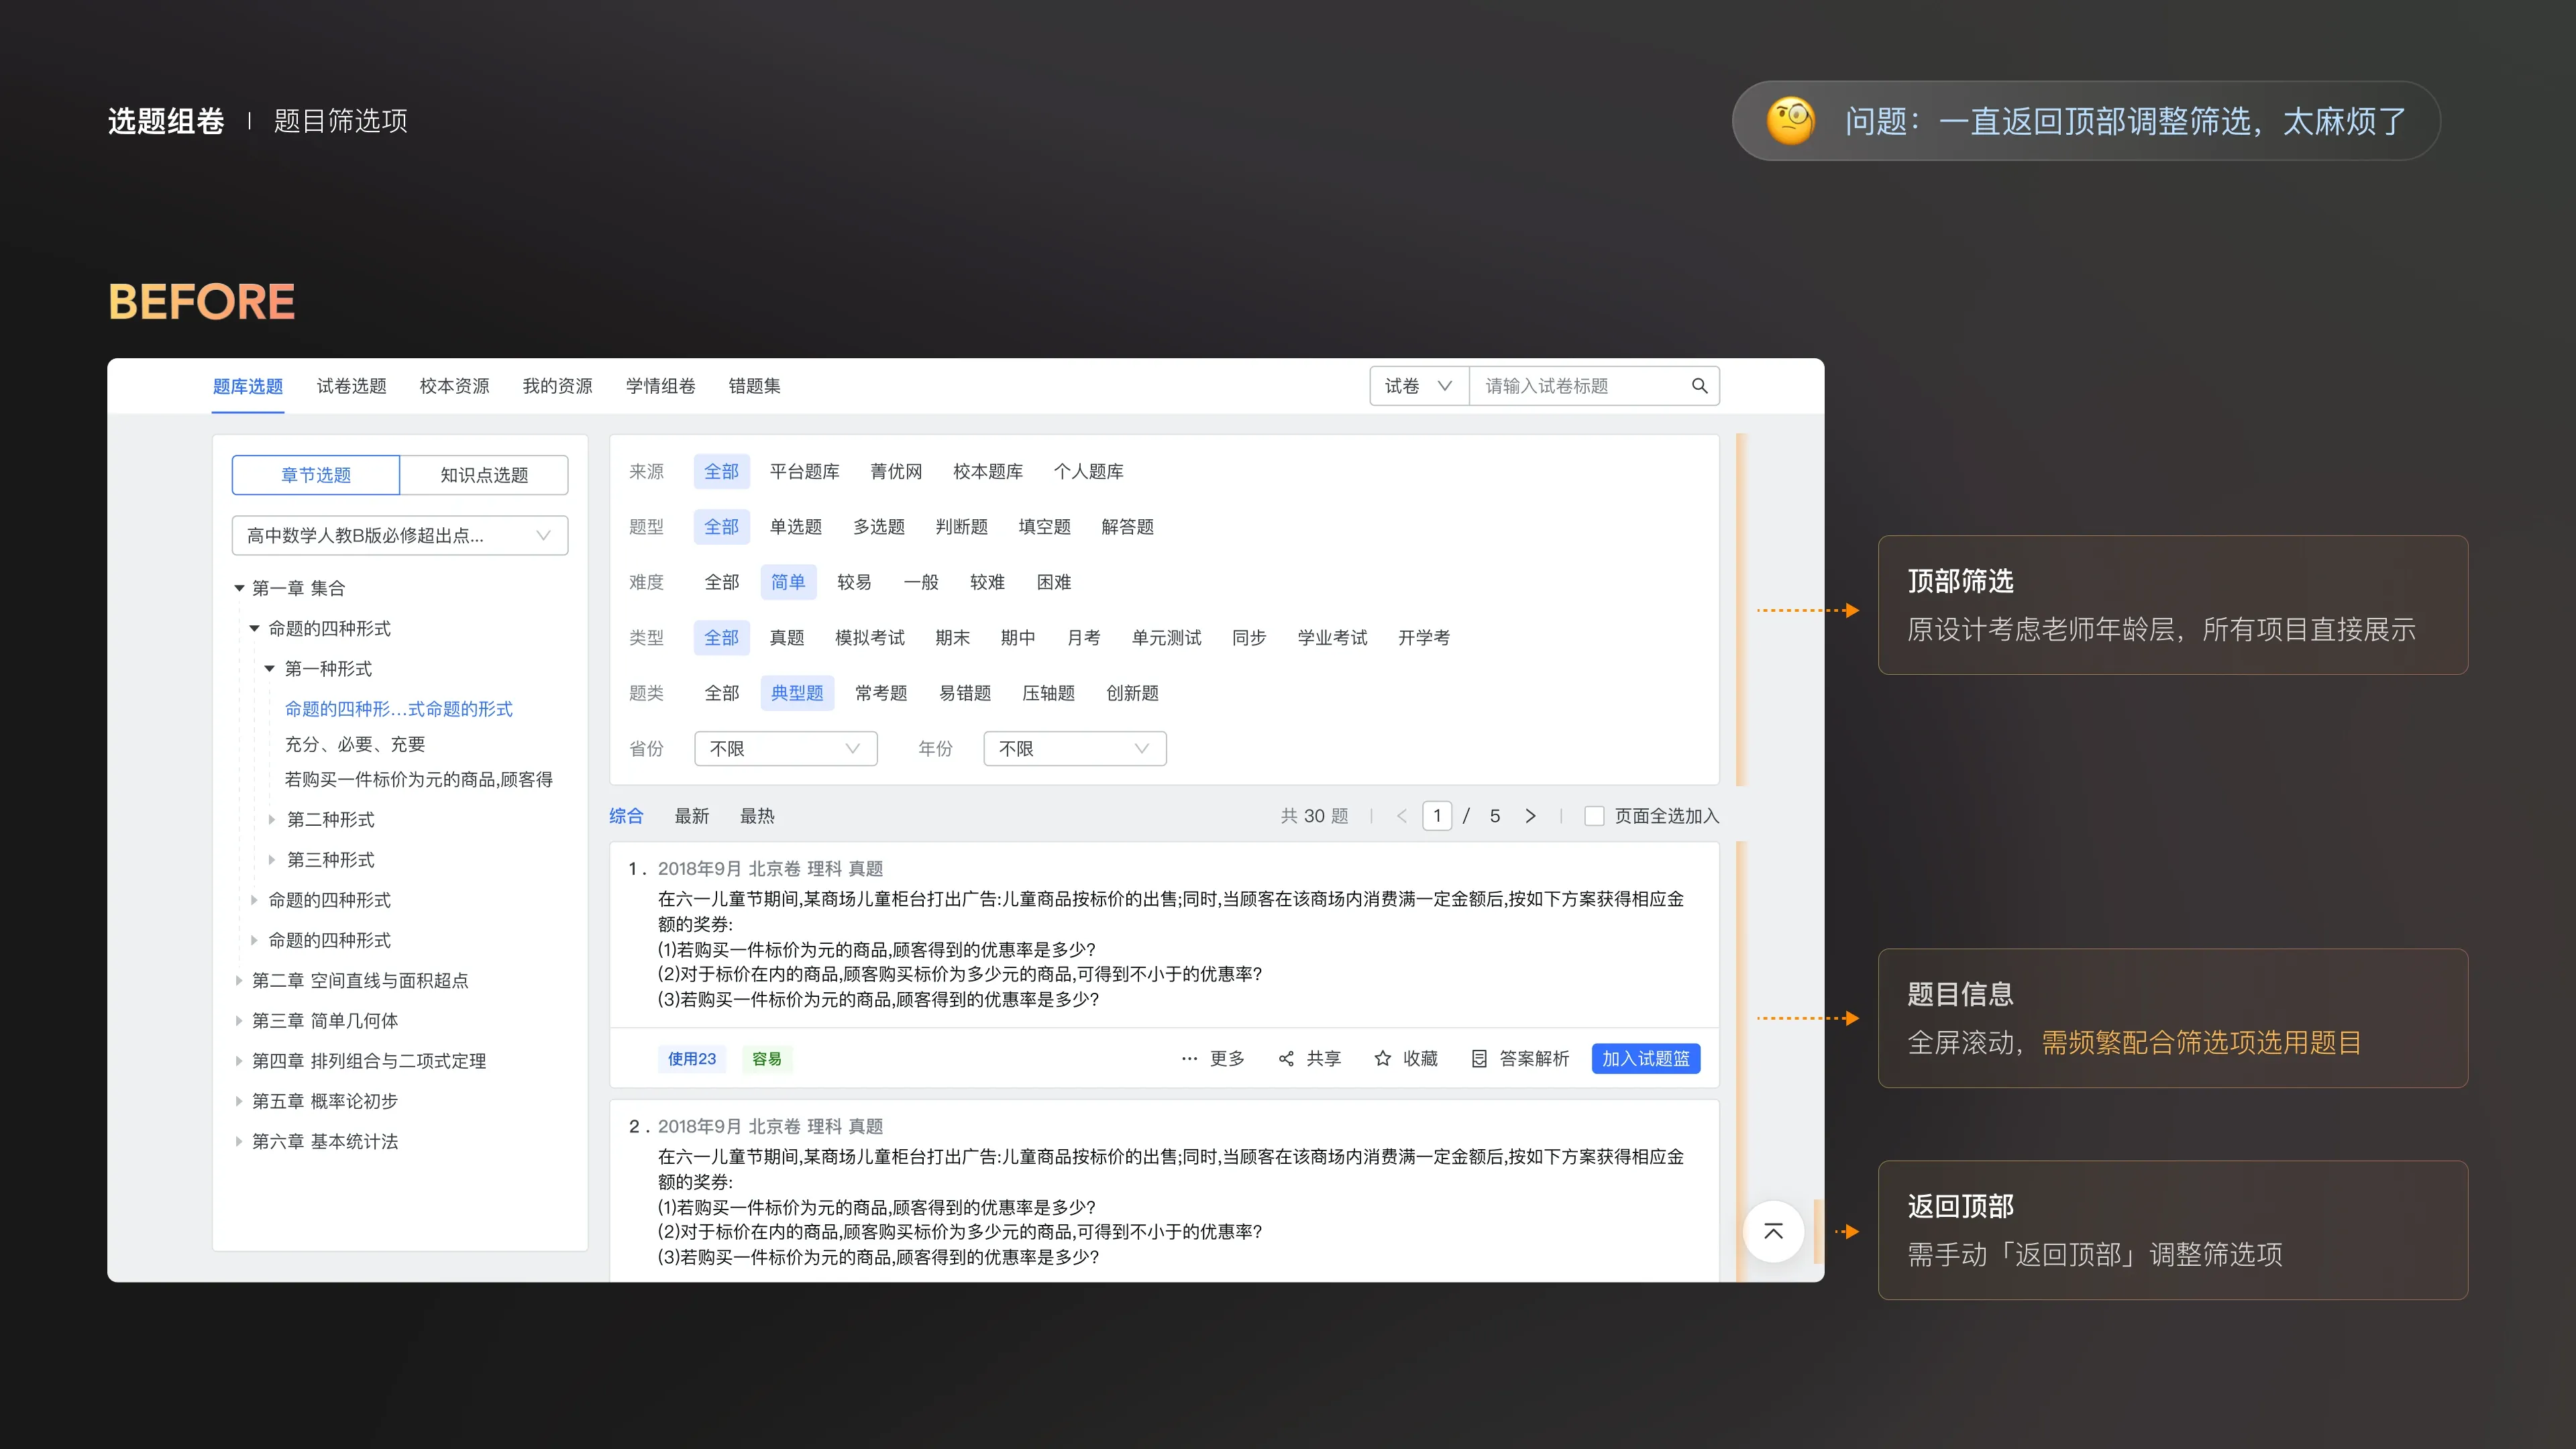The image size is (2576, 1449).
Task: Select 题类 filter 常考题
Action: point(881,693)
